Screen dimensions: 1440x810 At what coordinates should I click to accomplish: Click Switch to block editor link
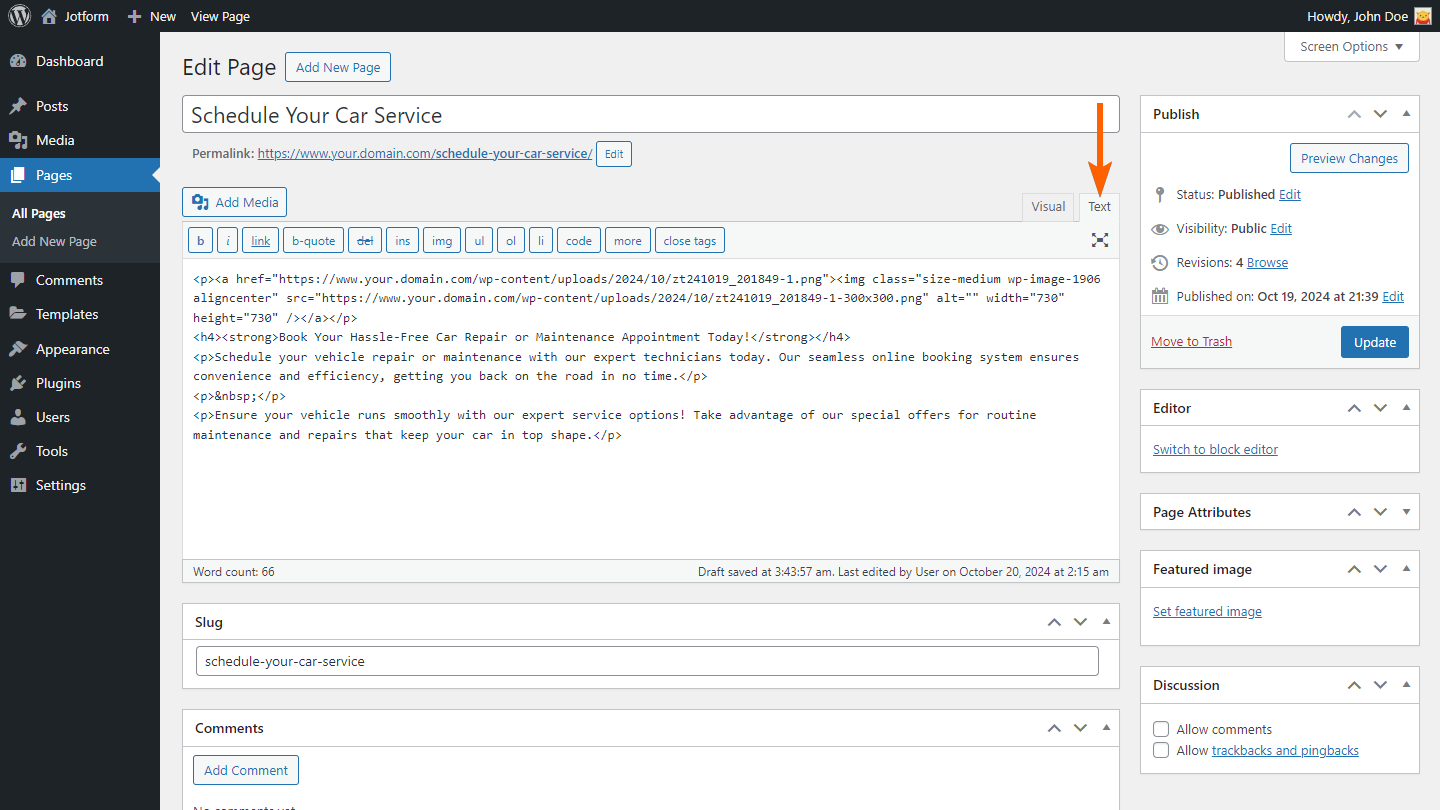(1215, 449)
